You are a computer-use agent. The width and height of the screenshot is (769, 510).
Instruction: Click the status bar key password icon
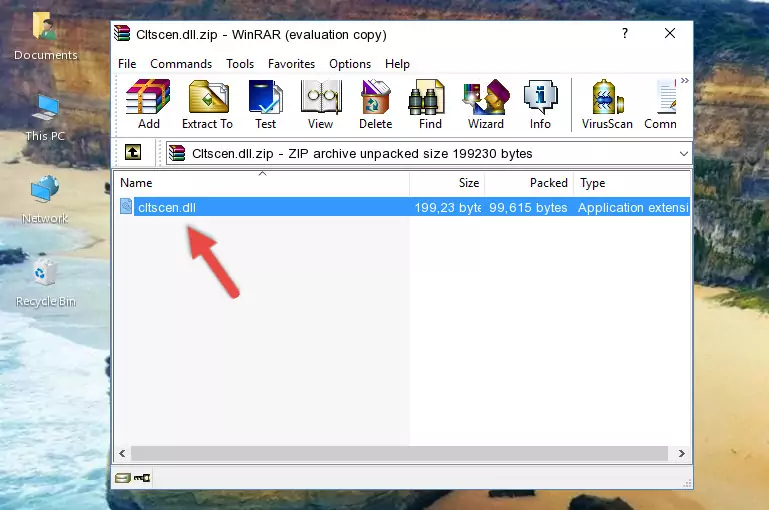(x=142, y=478)
